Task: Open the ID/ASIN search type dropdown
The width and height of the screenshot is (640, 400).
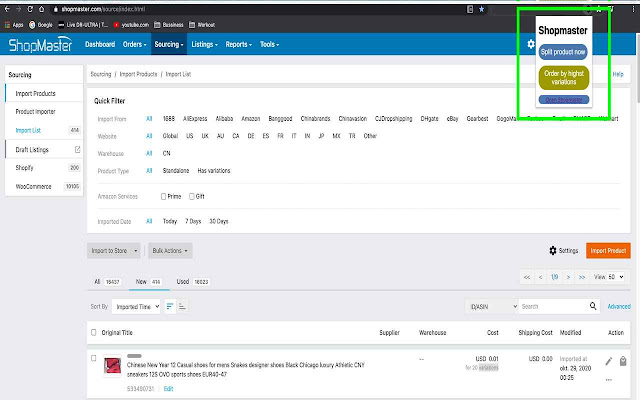Action: tap(491, 307)
